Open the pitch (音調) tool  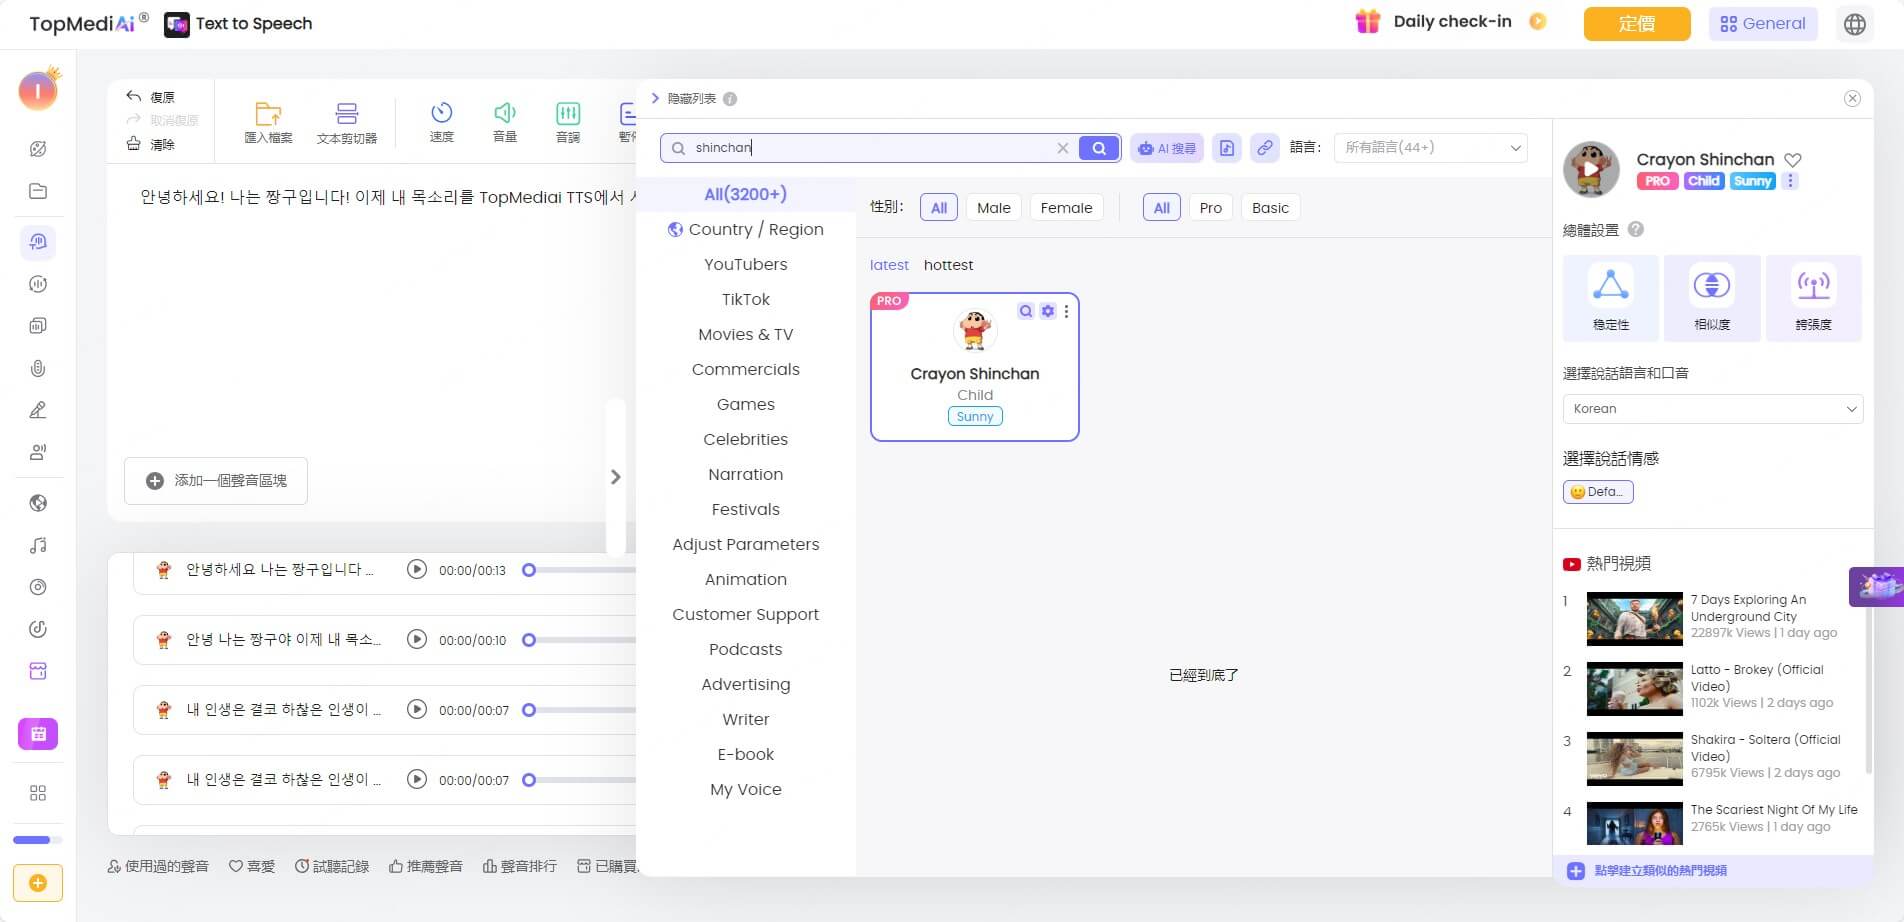(568, 122)
